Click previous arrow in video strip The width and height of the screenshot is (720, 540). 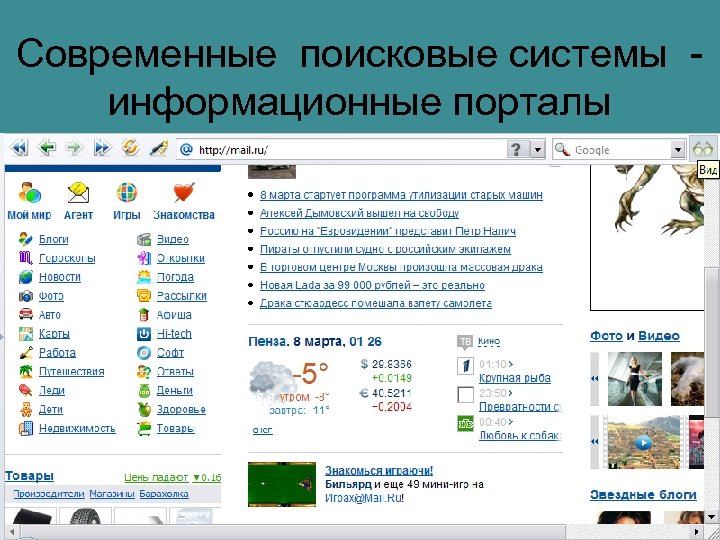point(595,442)
